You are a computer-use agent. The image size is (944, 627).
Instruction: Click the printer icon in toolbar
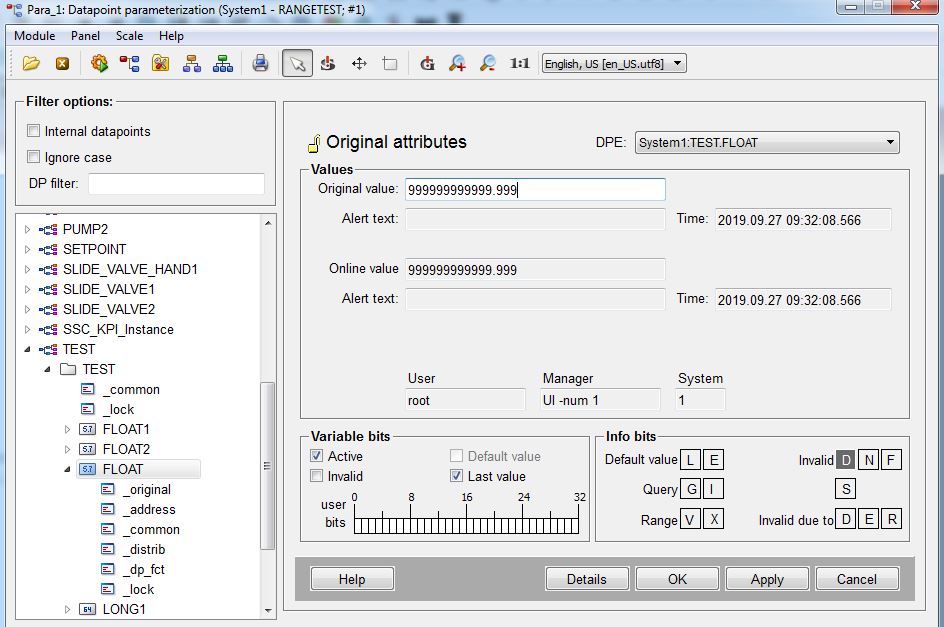(260, 63)
